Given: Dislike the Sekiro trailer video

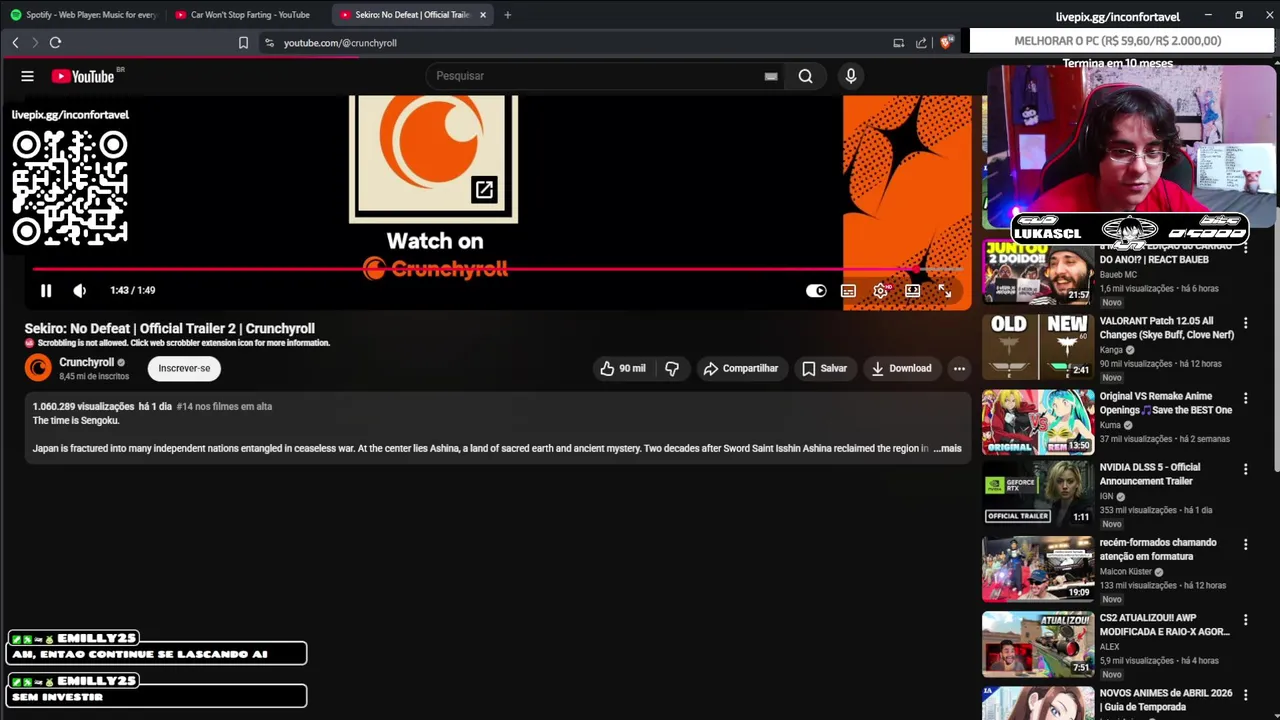Looking at the screenshot, I should (x=672, y=368).
